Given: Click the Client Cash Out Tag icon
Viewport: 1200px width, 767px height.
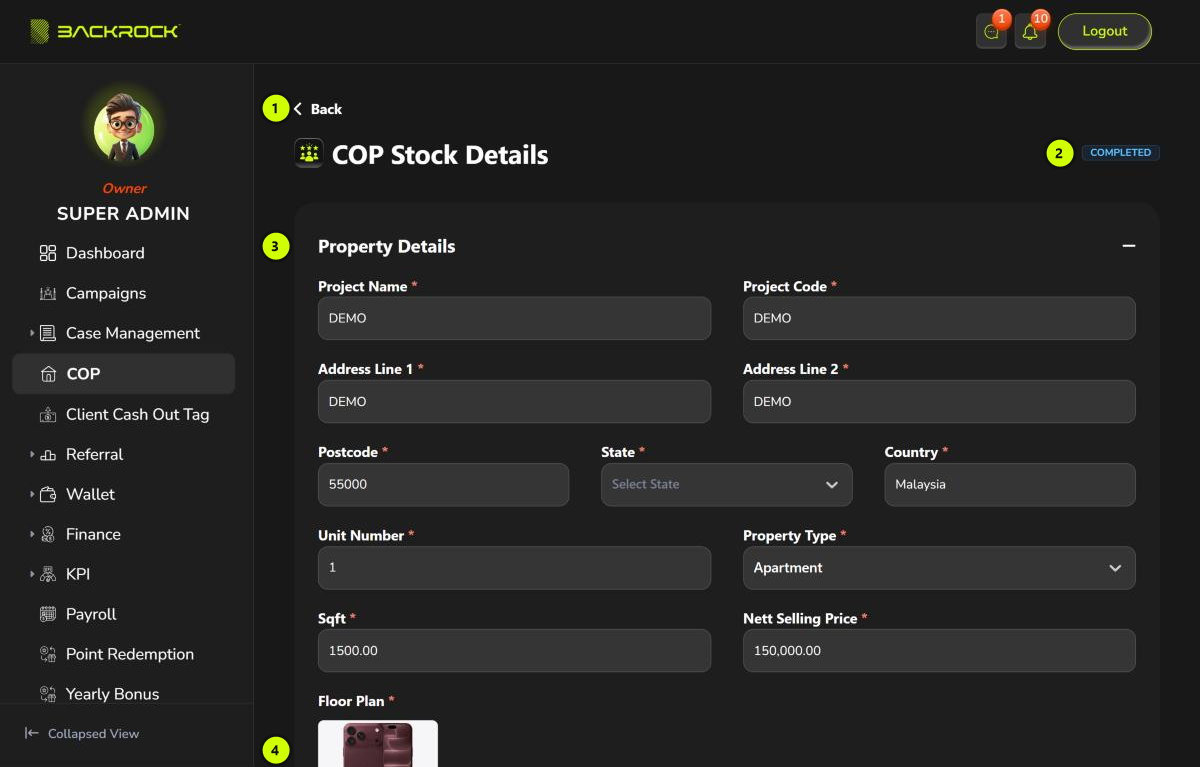Looking at the screenshot, I should click(x=47, y=414).
